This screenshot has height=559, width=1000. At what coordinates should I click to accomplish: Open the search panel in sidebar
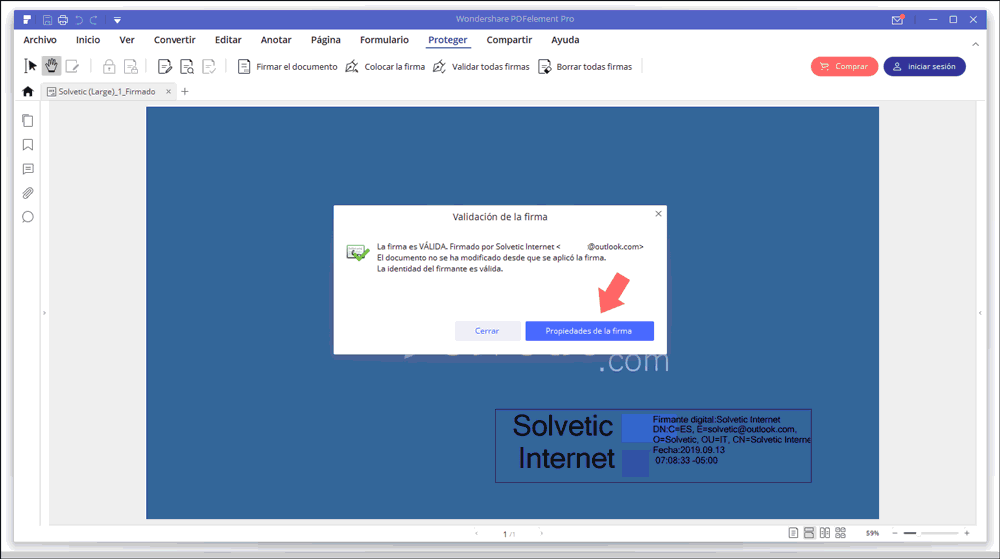[27, 217]
